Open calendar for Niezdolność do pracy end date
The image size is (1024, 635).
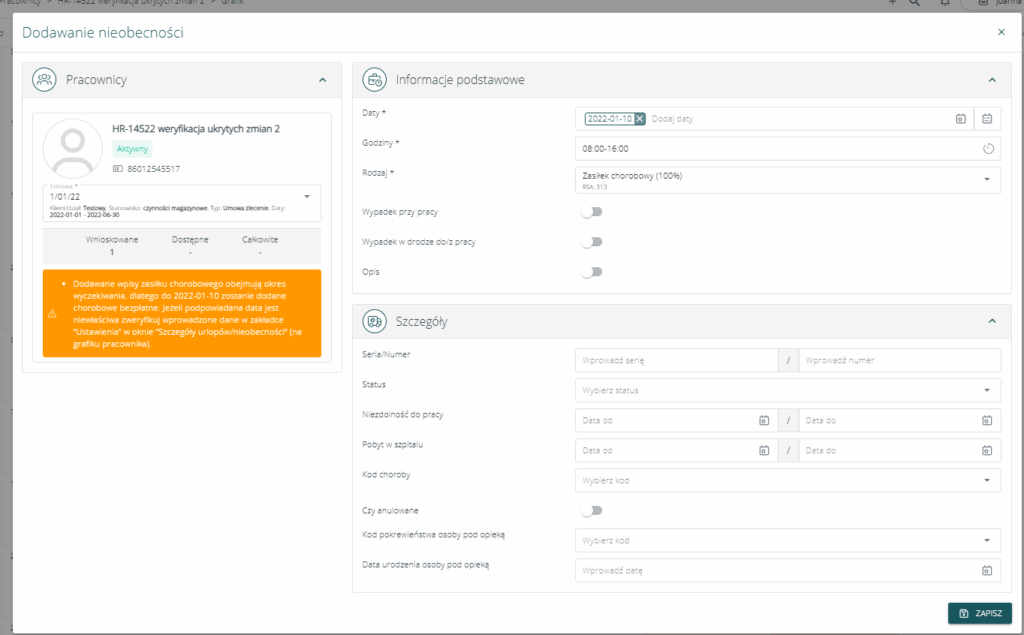[x=986, y=421]
